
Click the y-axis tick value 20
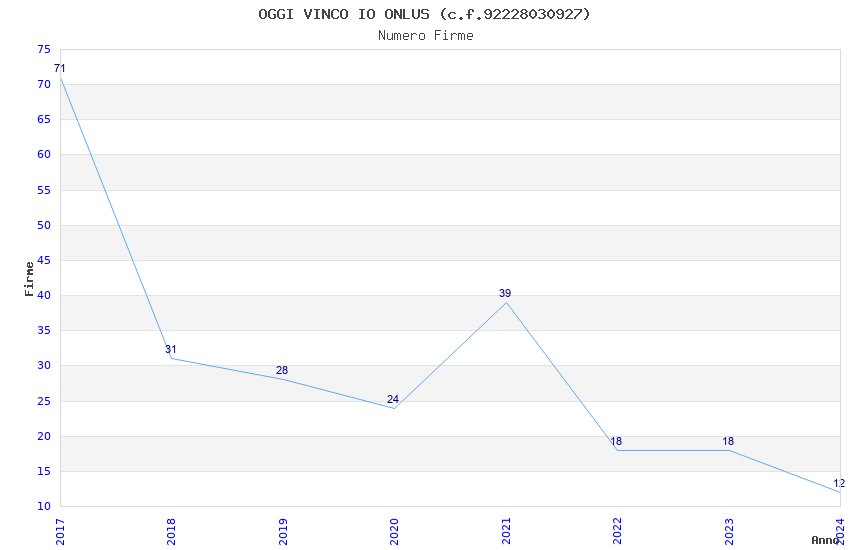coord(44,436)
